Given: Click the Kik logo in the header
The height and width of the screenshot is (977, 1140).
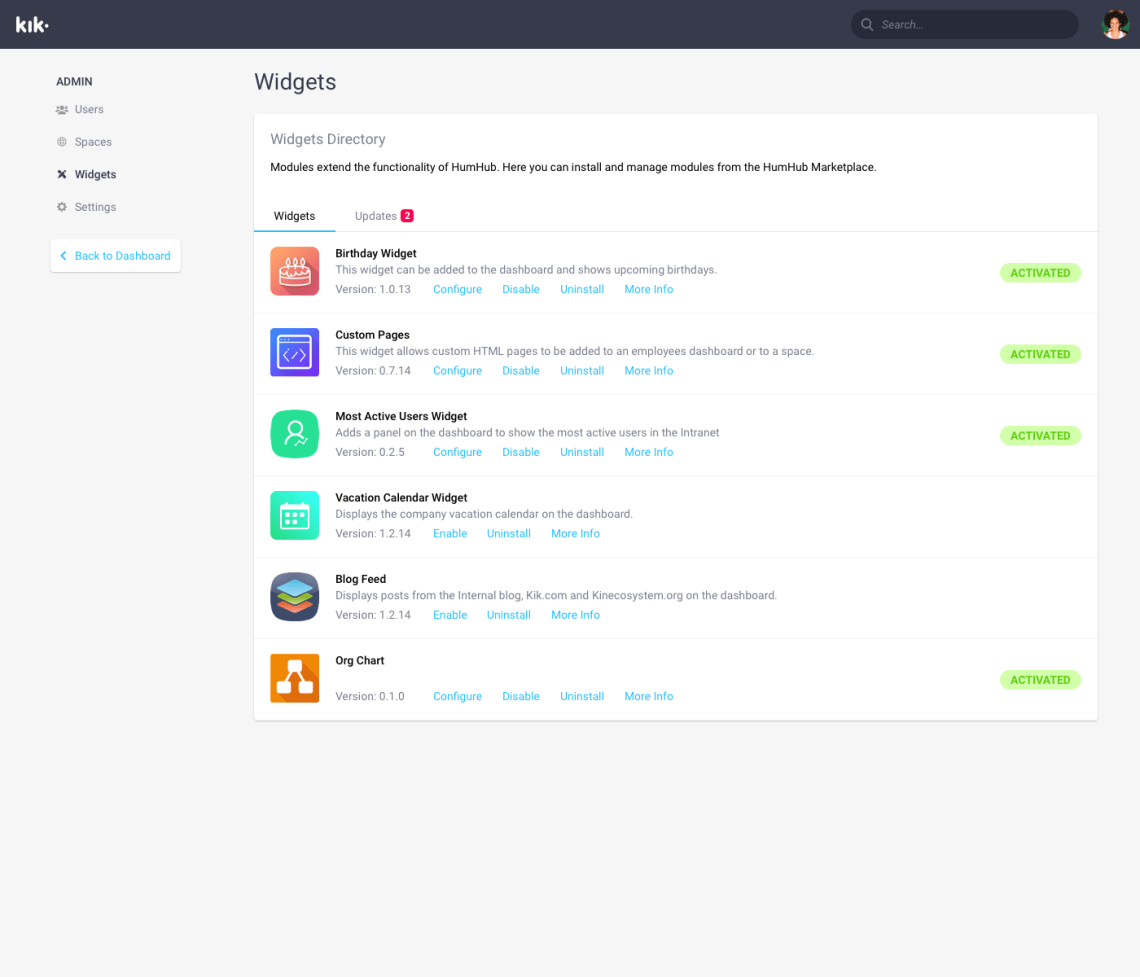Looking at the screenshot, I should [30, 23].
